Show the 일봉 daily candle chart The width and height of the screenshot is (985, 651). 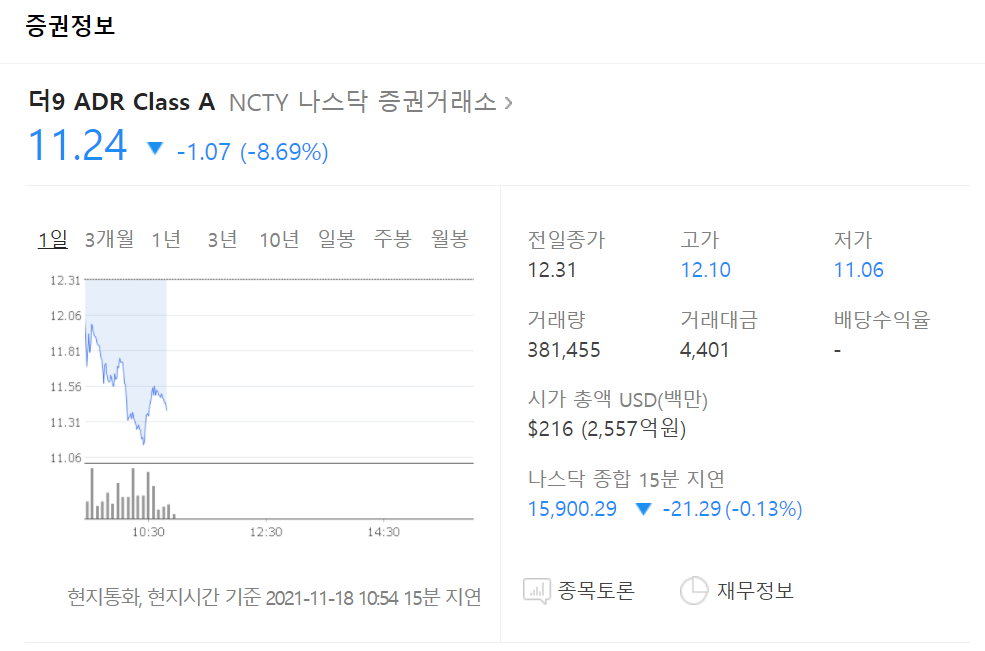(337, 239)
